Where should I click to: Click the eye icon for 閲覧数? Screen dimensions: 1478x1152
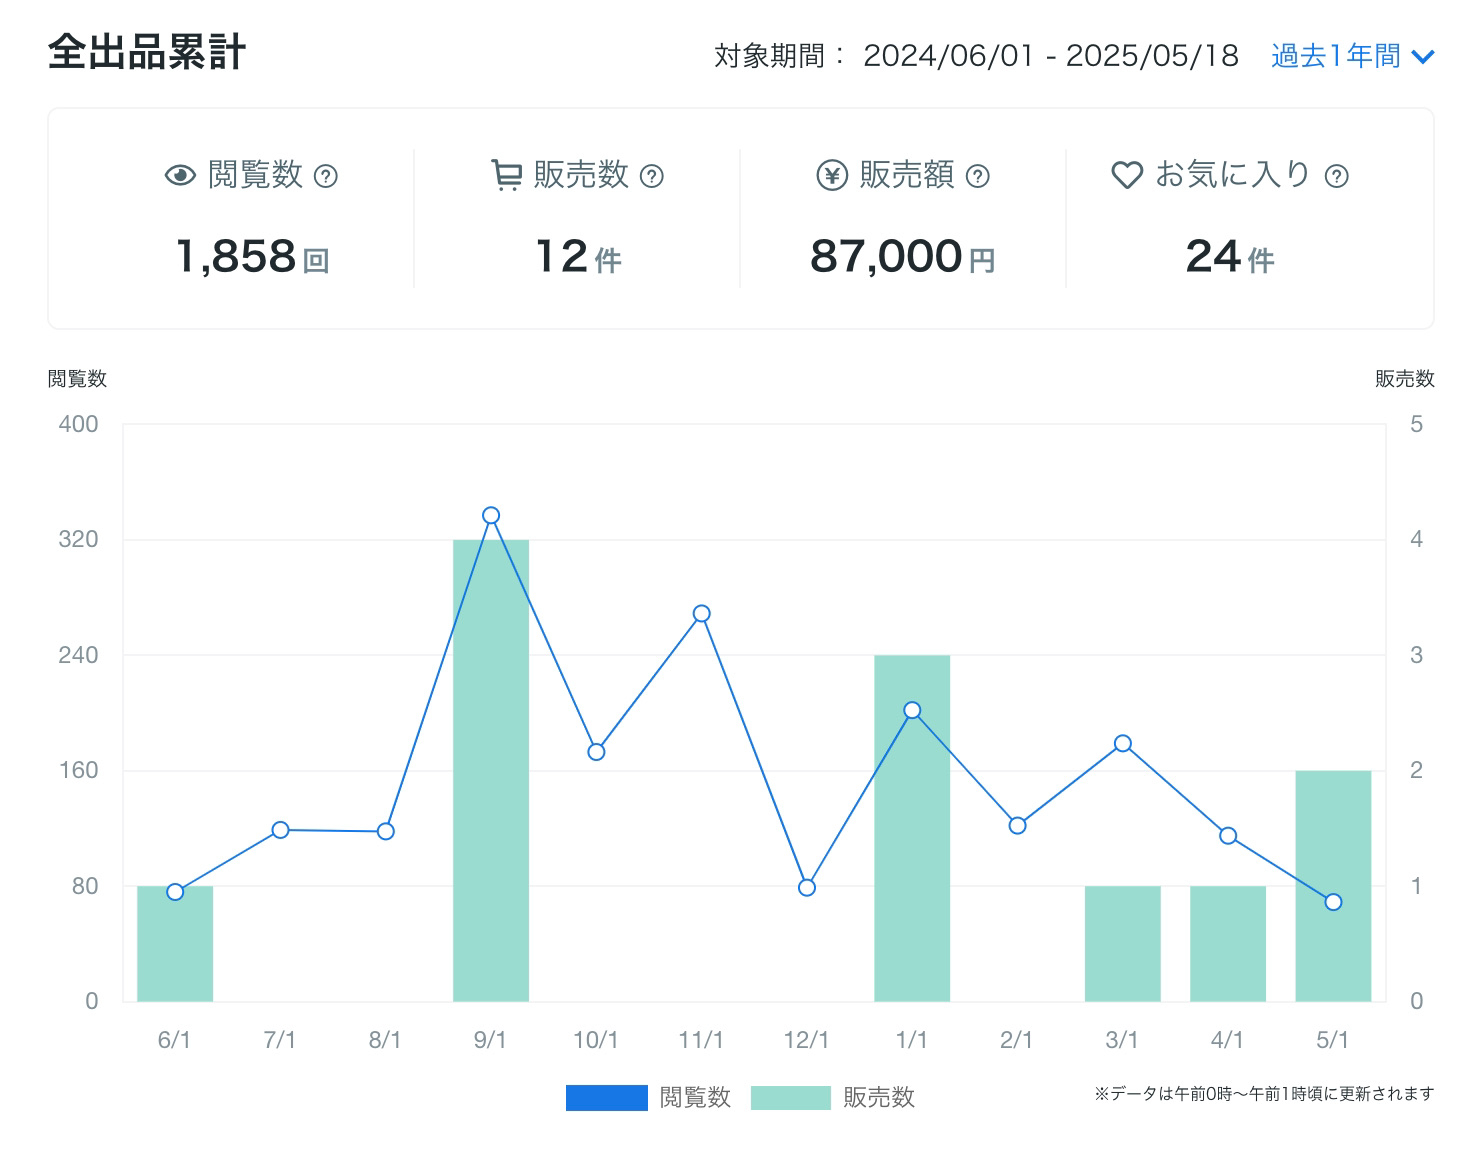[180, 176]
